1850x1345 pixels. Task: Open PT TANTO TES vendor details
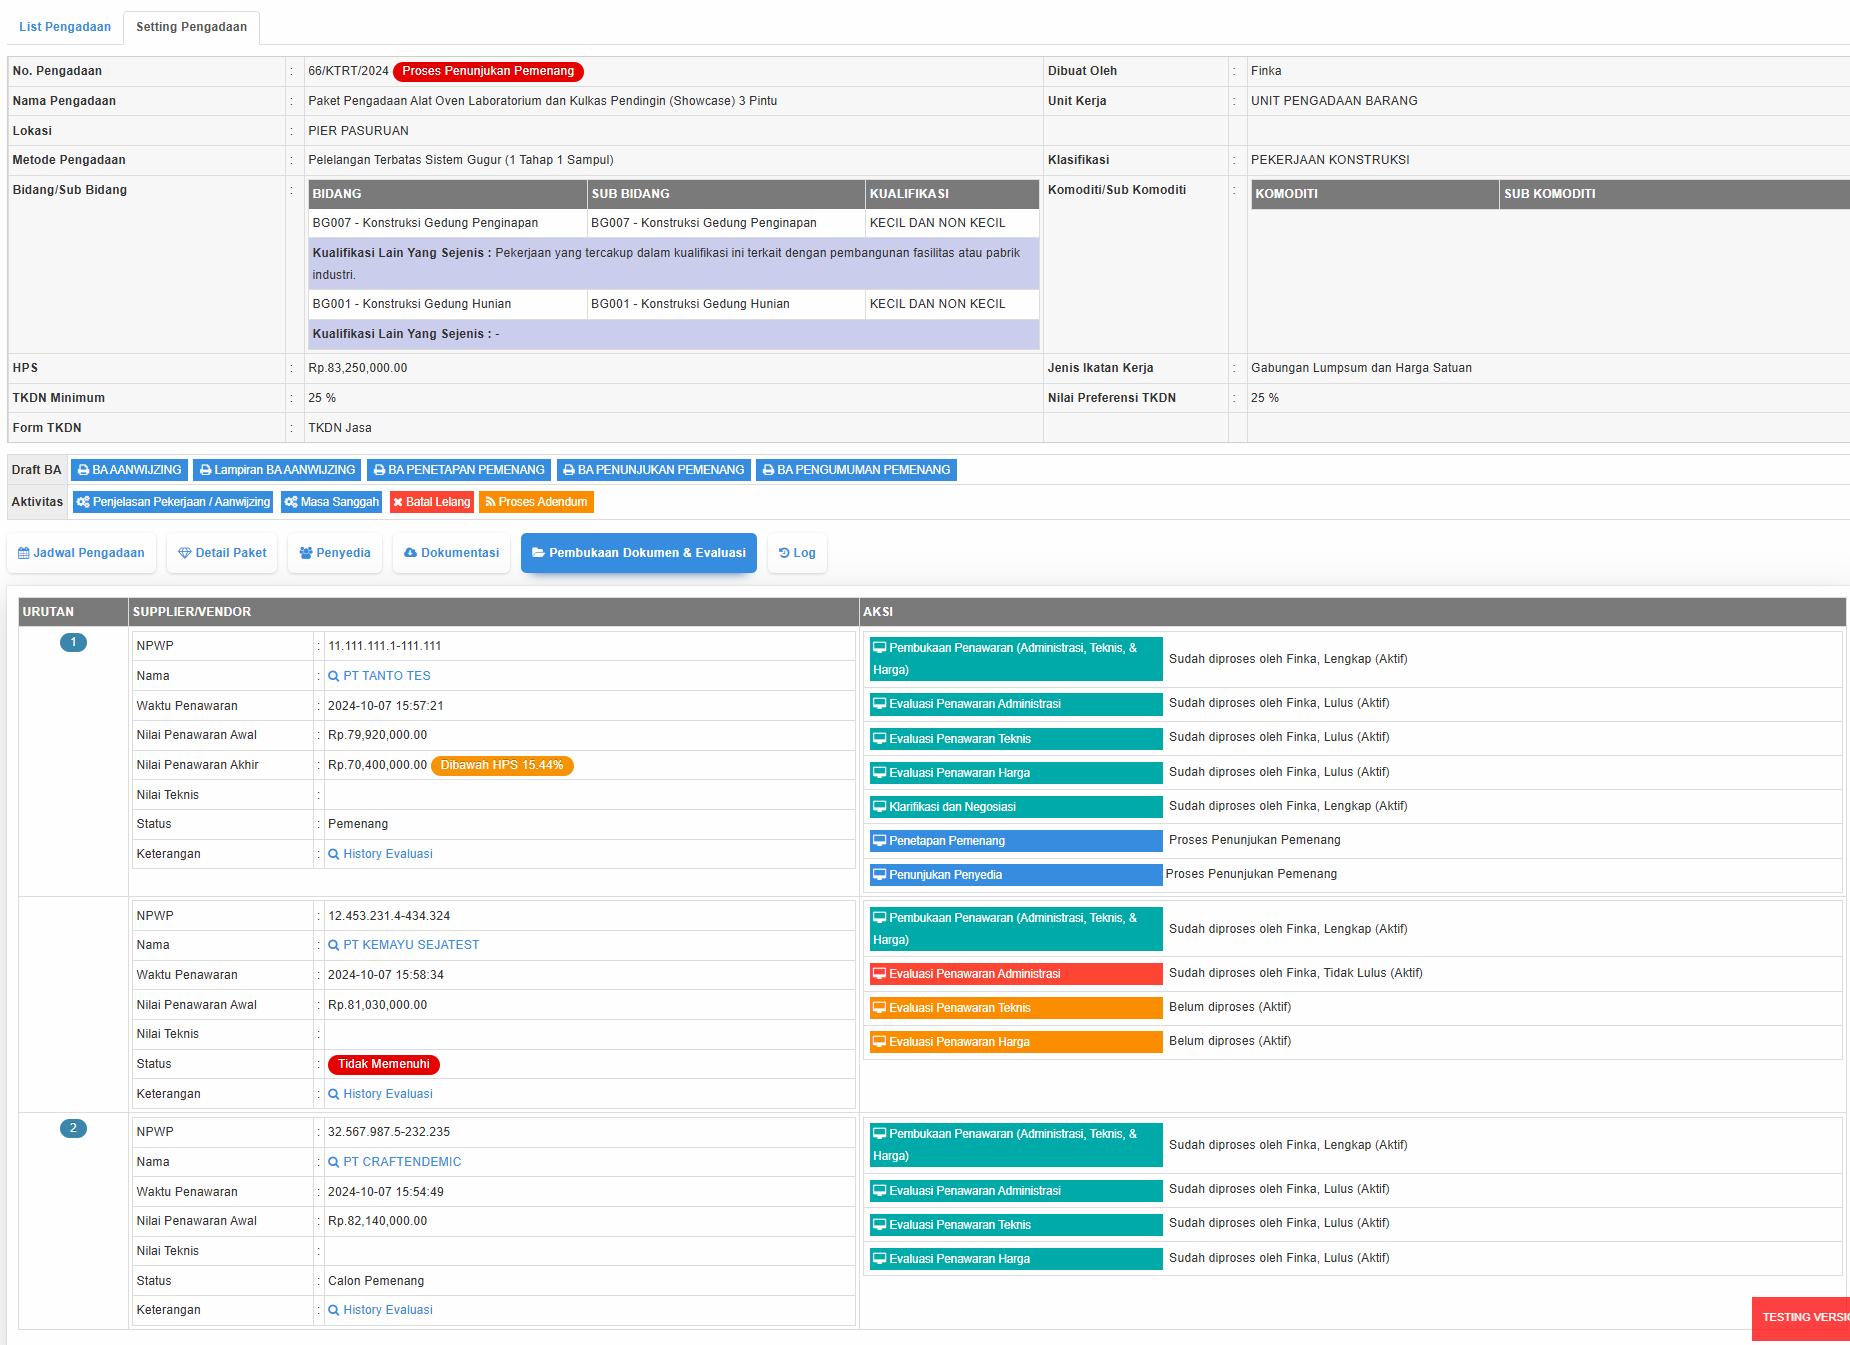point(386,676)
